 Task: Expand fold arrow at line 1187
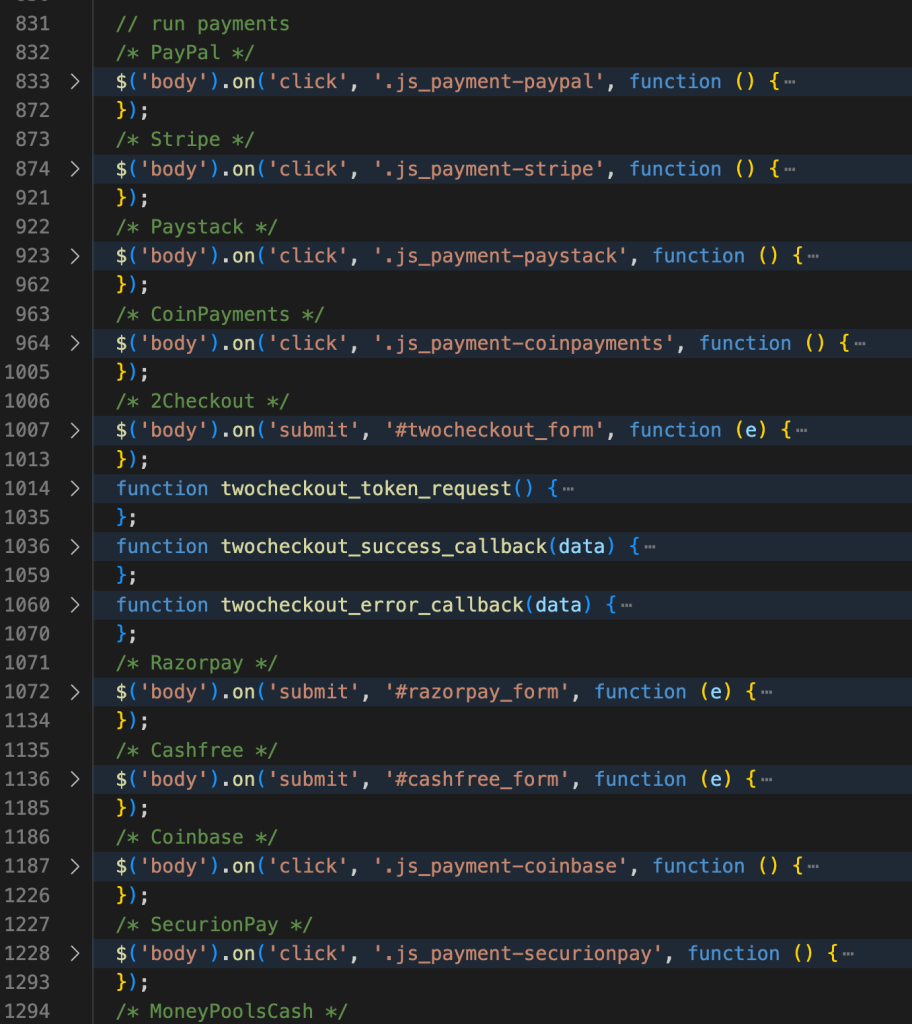75,867
